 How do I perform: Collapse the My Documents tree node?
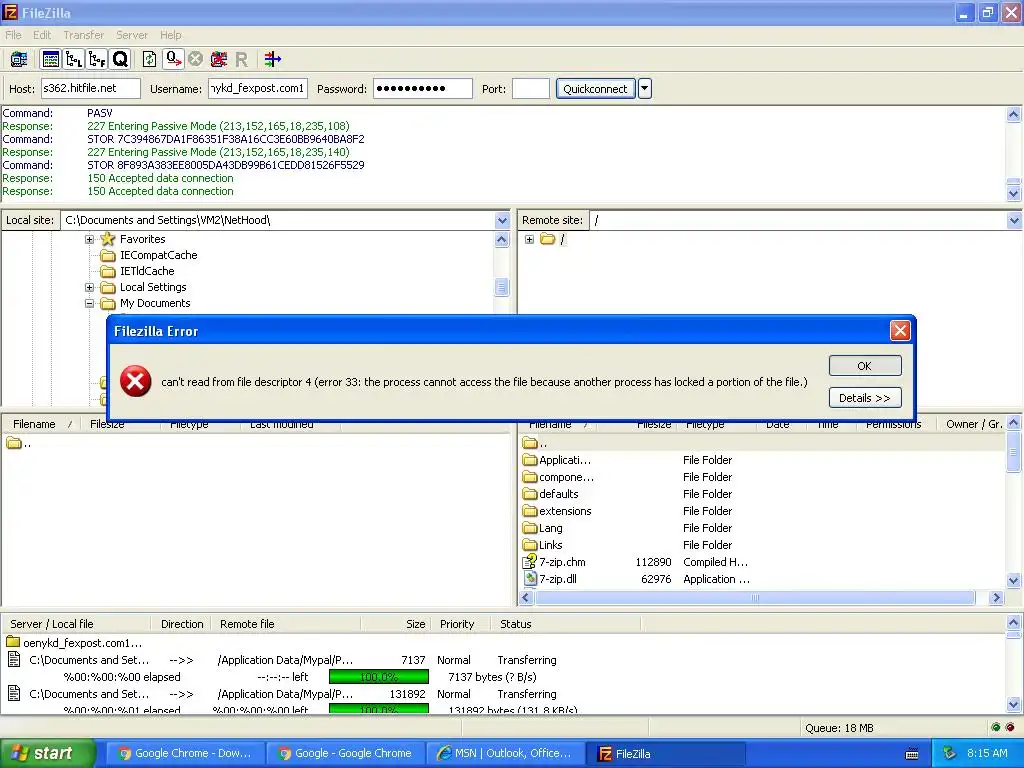(x=89, y=303)
